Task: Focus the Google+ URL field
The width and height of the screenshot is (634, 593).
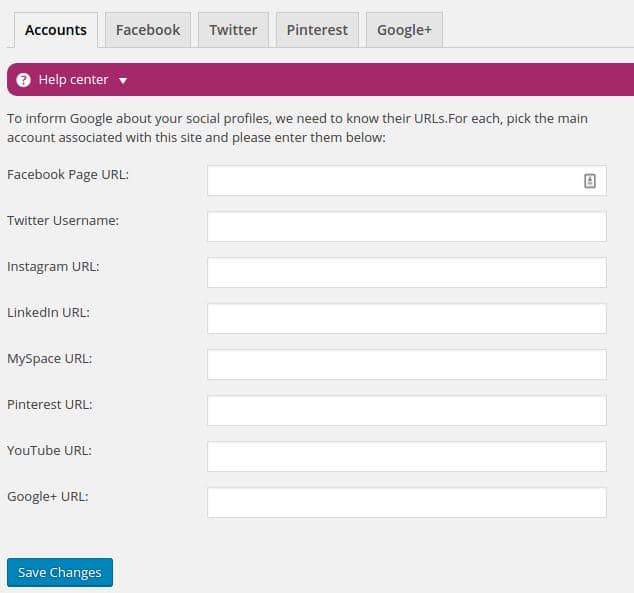Action: (407, 502)
